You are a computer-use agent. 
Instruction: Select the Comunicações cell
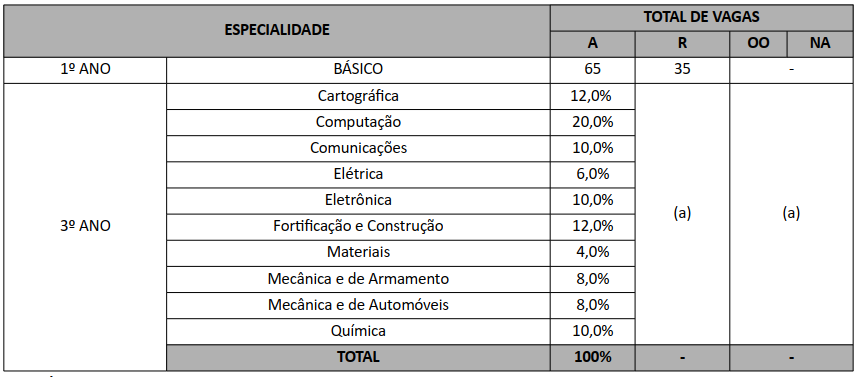pyautogui.click(x=358, y=148)
